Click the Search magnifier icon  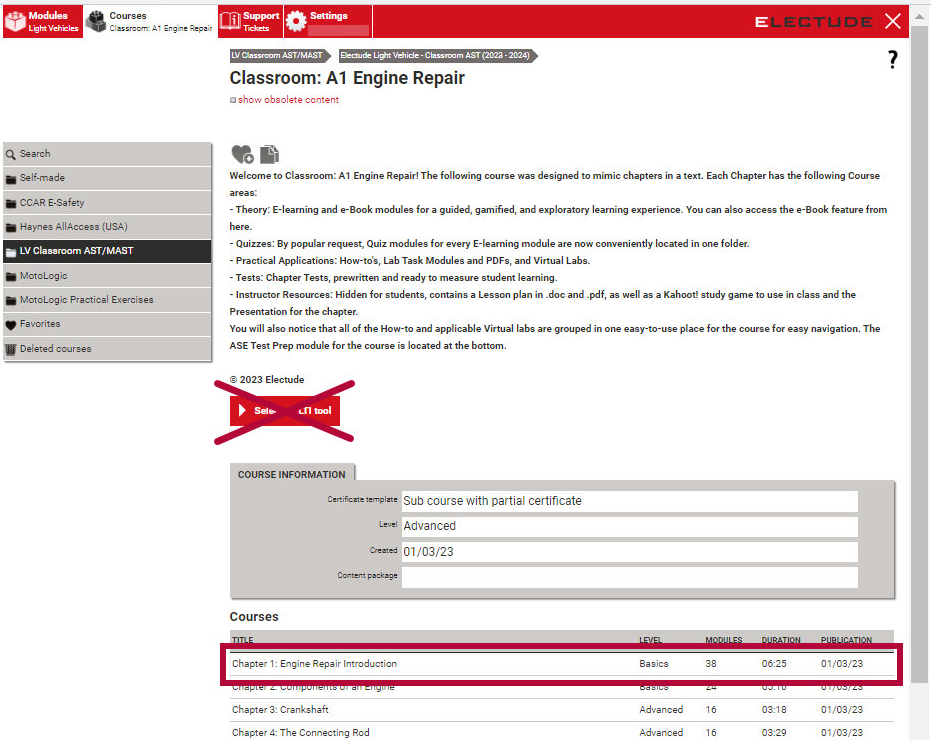11,155
